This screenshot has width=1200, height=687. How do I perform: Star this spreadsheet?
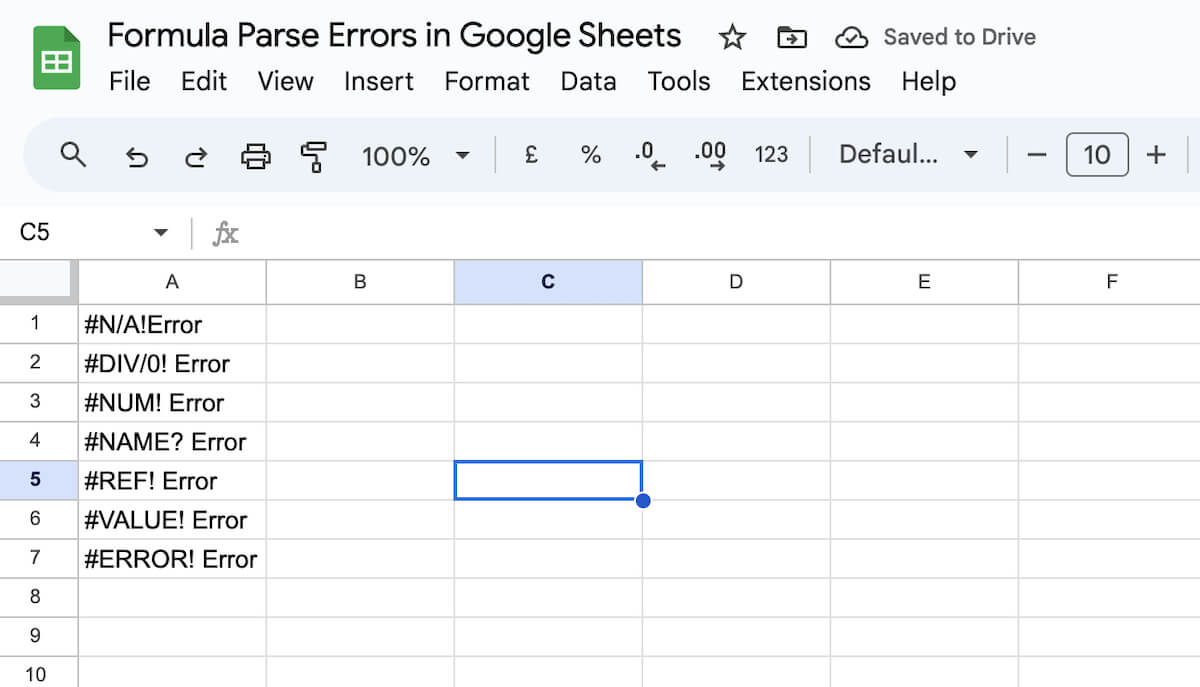click(x=732, y=36)
